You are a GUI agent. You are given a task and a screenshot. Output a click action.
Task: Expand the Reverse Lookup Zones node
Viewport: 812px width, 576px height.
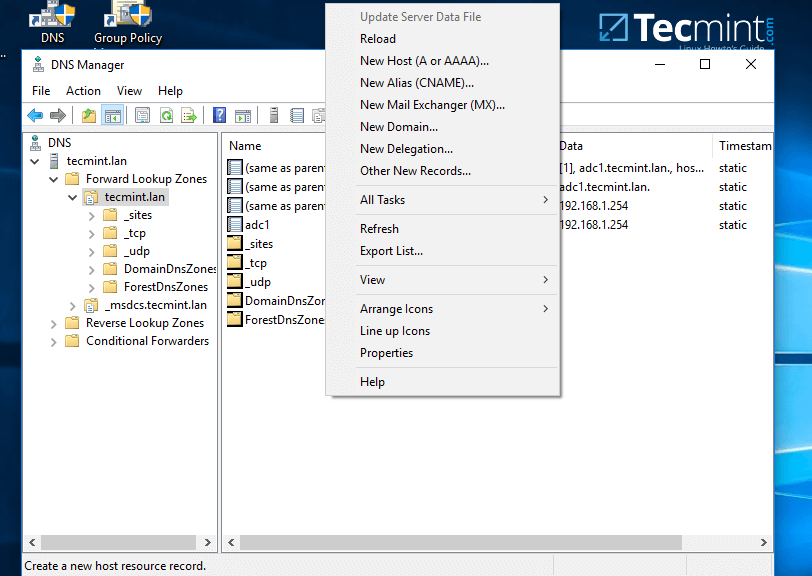coord(53,322)
